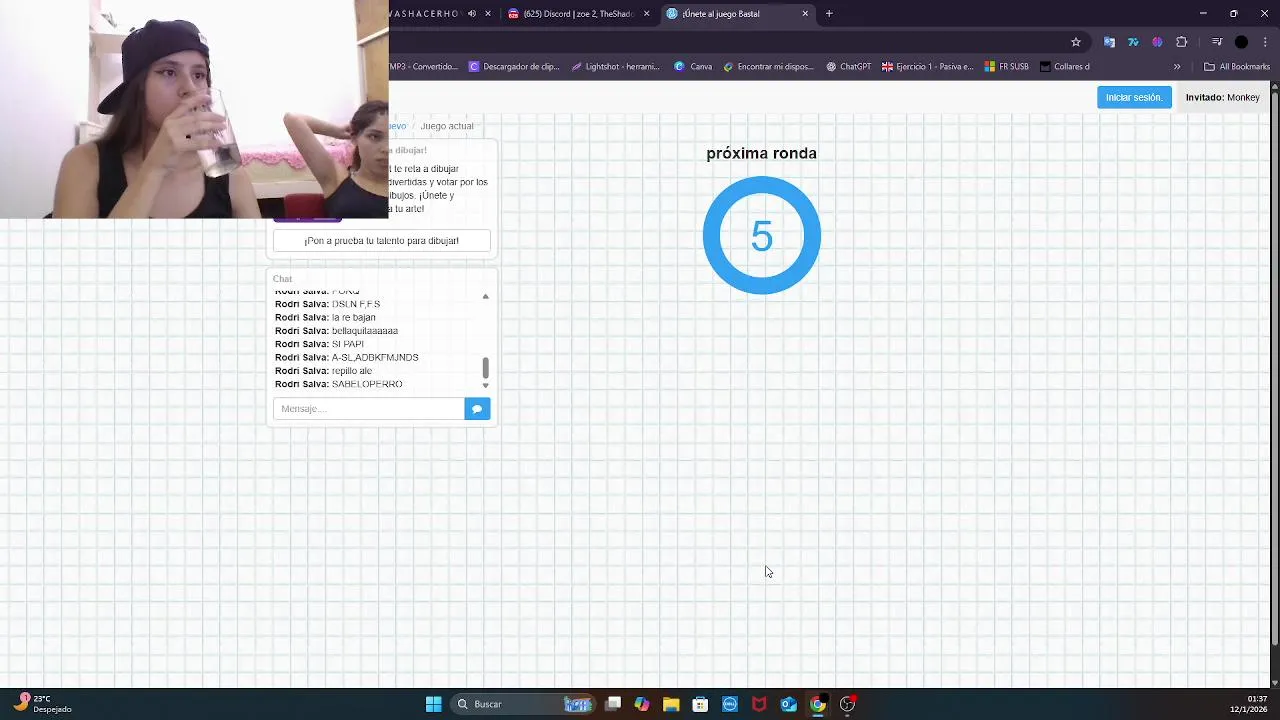Bookmark this page with the star icon
The height and width of the screenshot is (720, 1280).
1076,42
